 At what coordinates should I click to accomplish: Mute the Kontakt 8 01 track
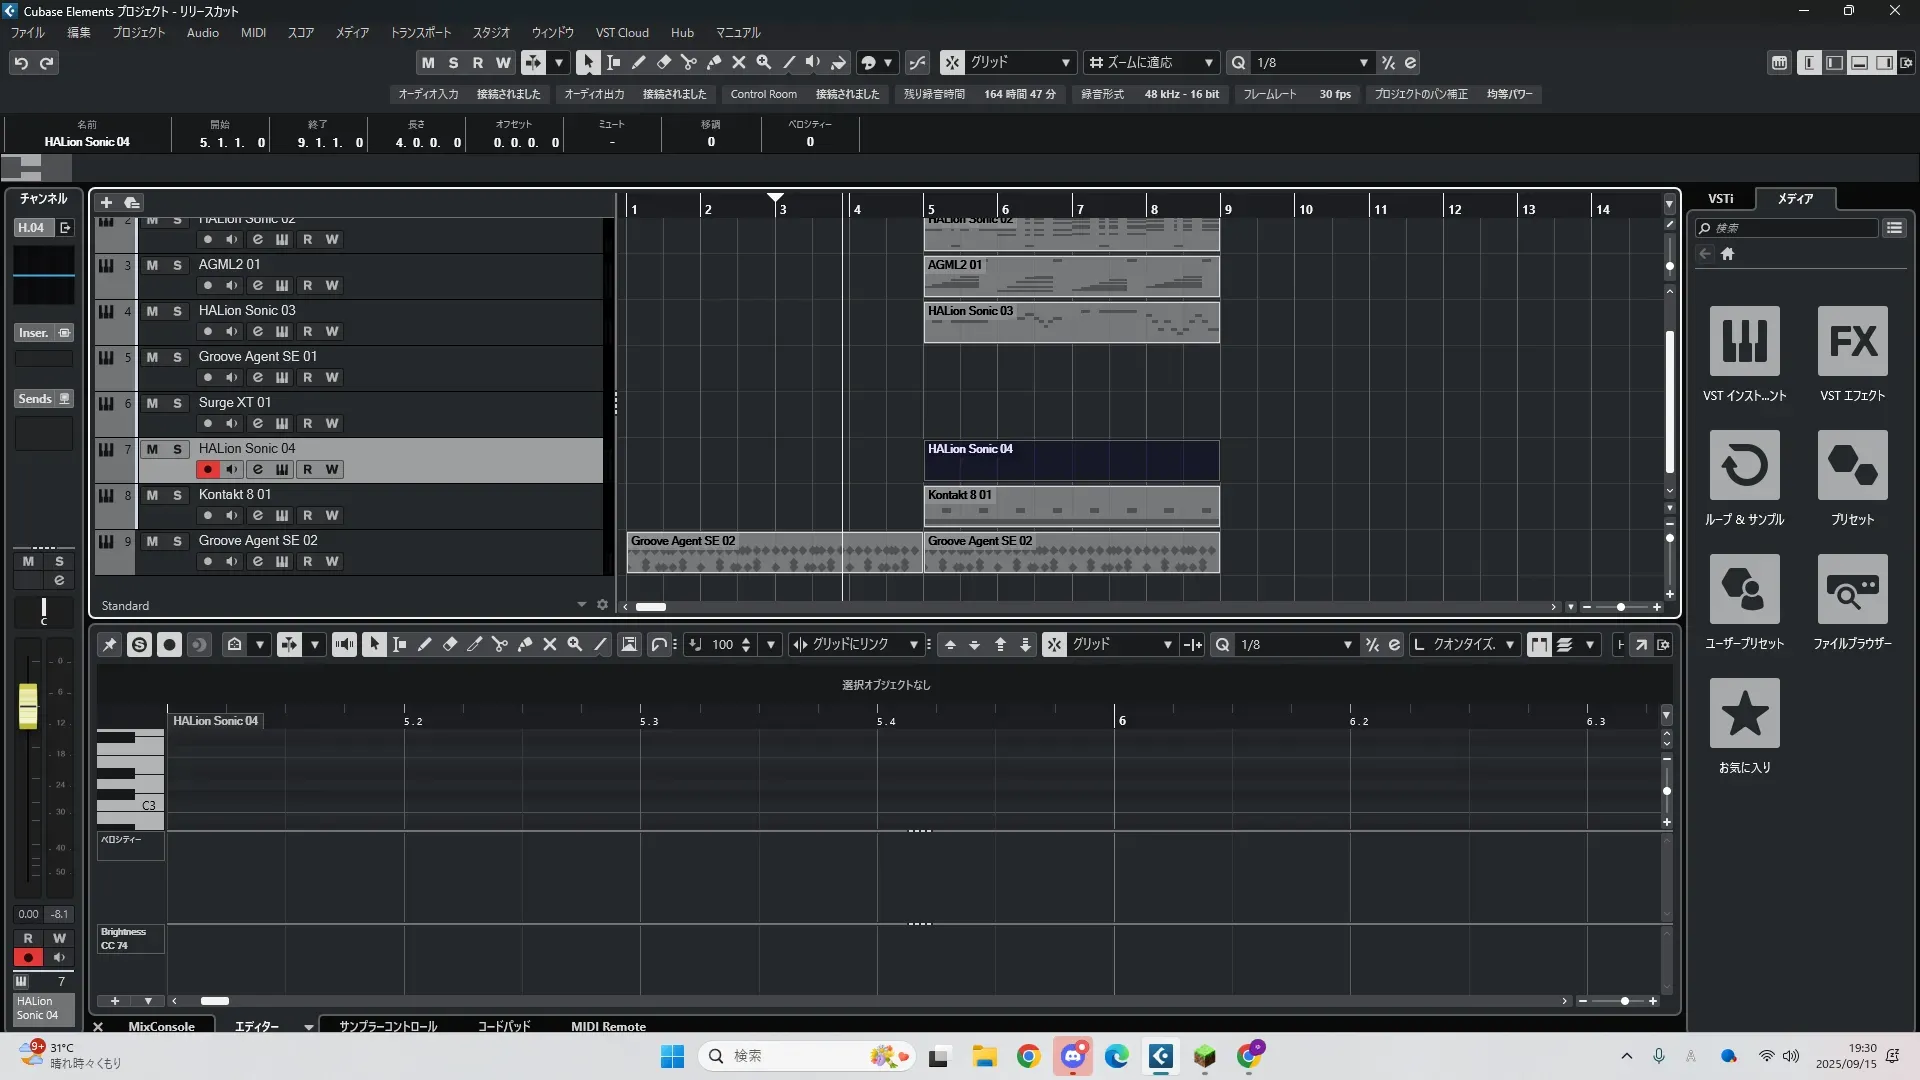152,495
